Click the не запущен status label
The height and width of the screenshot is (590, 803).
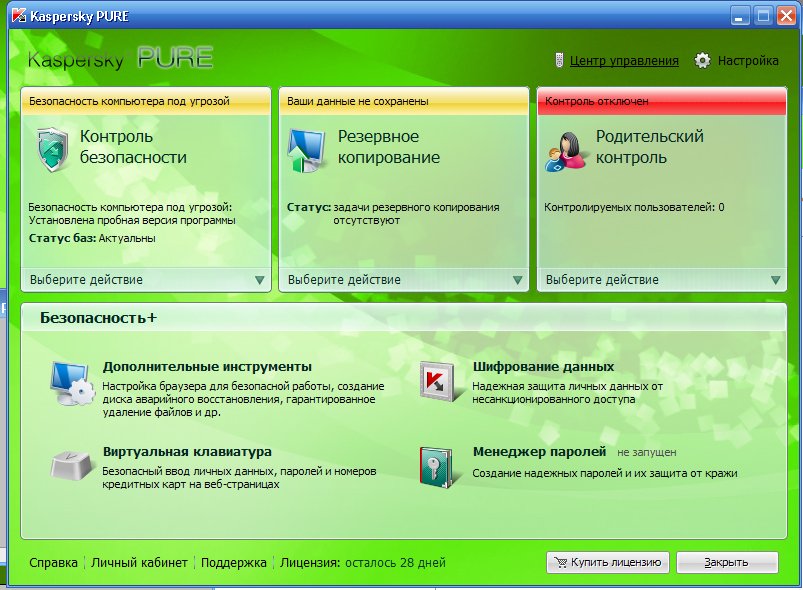pyautogui.click(x=646, y=453)
